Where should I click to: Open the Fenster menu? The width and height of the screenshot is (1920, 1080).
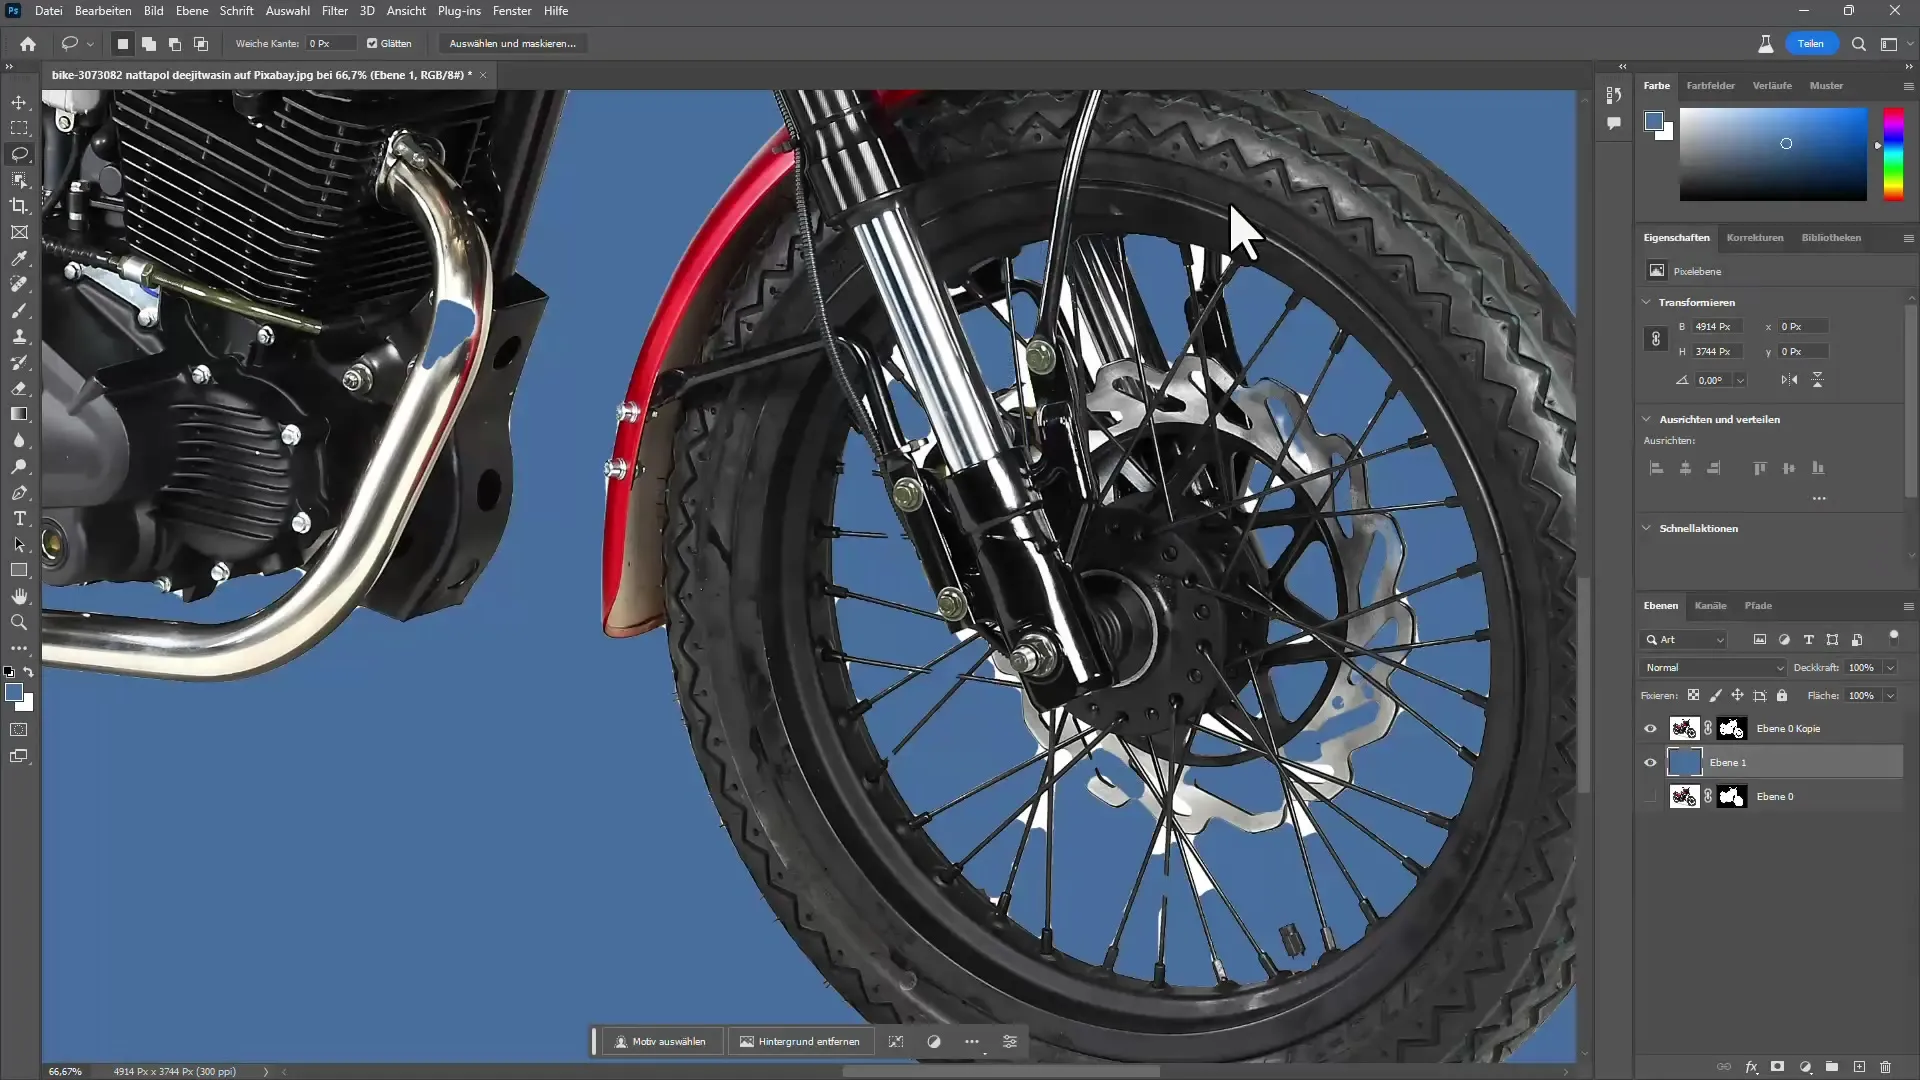512,11
